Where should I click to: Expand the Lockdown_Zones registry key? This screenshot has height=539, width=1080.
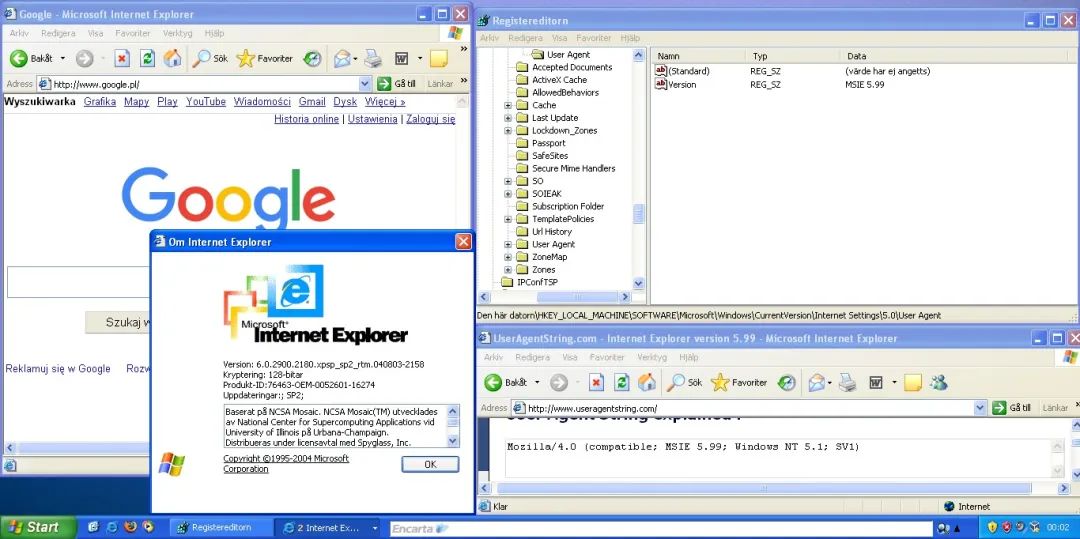pos(508,131)
